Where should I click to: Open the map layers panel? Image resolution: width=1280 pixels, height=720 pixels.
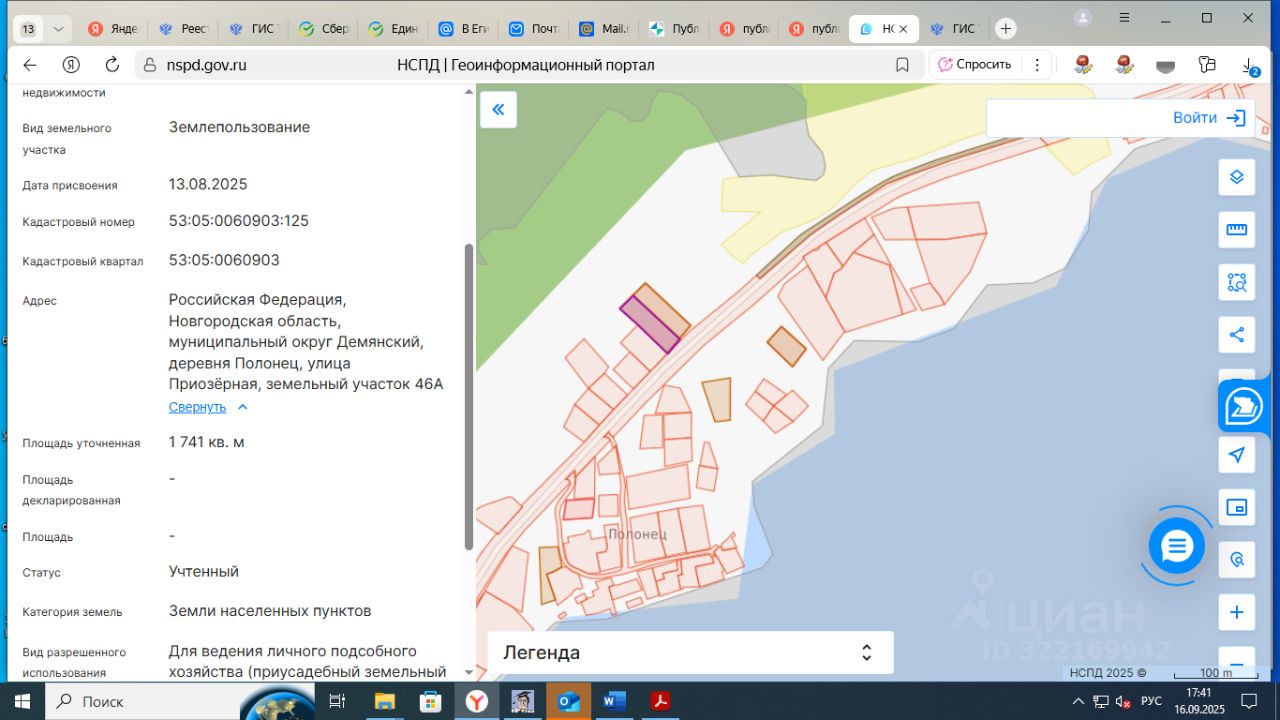coord(1236,177)
